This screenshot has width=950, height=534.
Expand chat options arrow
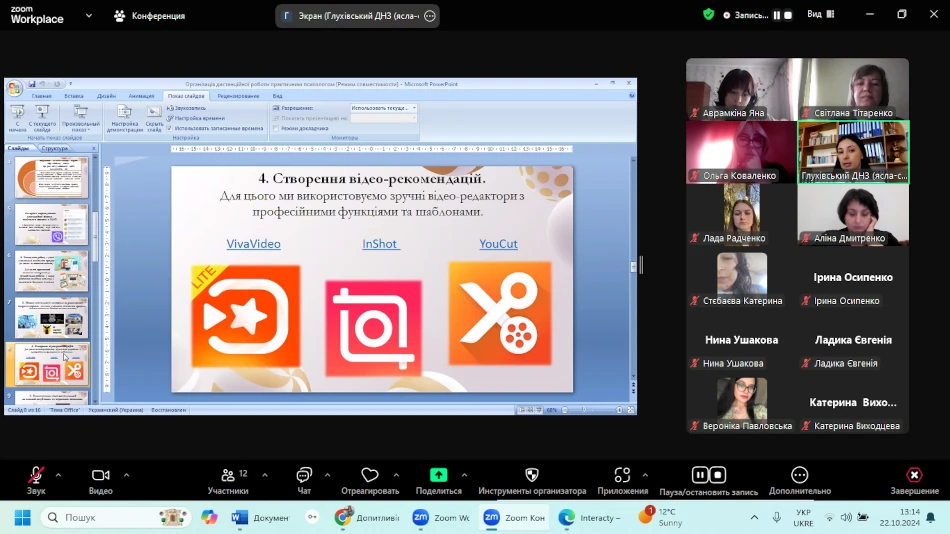[x=328, y=475]
